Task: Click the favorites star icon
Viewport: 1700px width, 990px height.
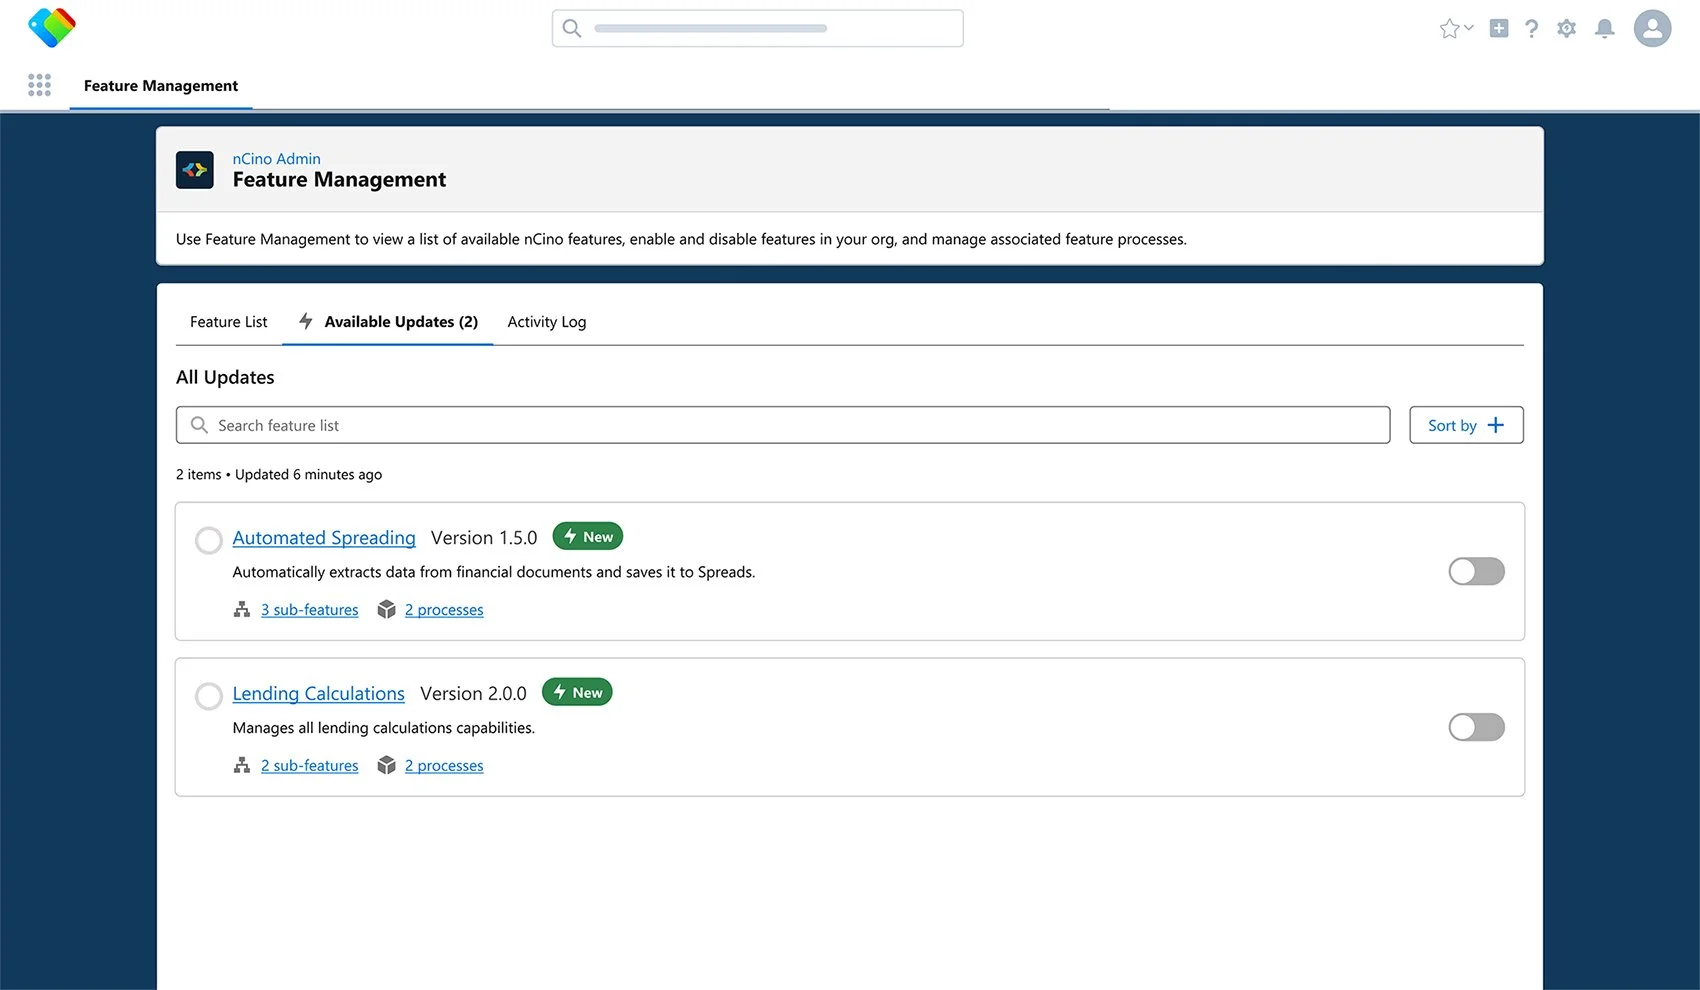Action: coord(1449,29)
